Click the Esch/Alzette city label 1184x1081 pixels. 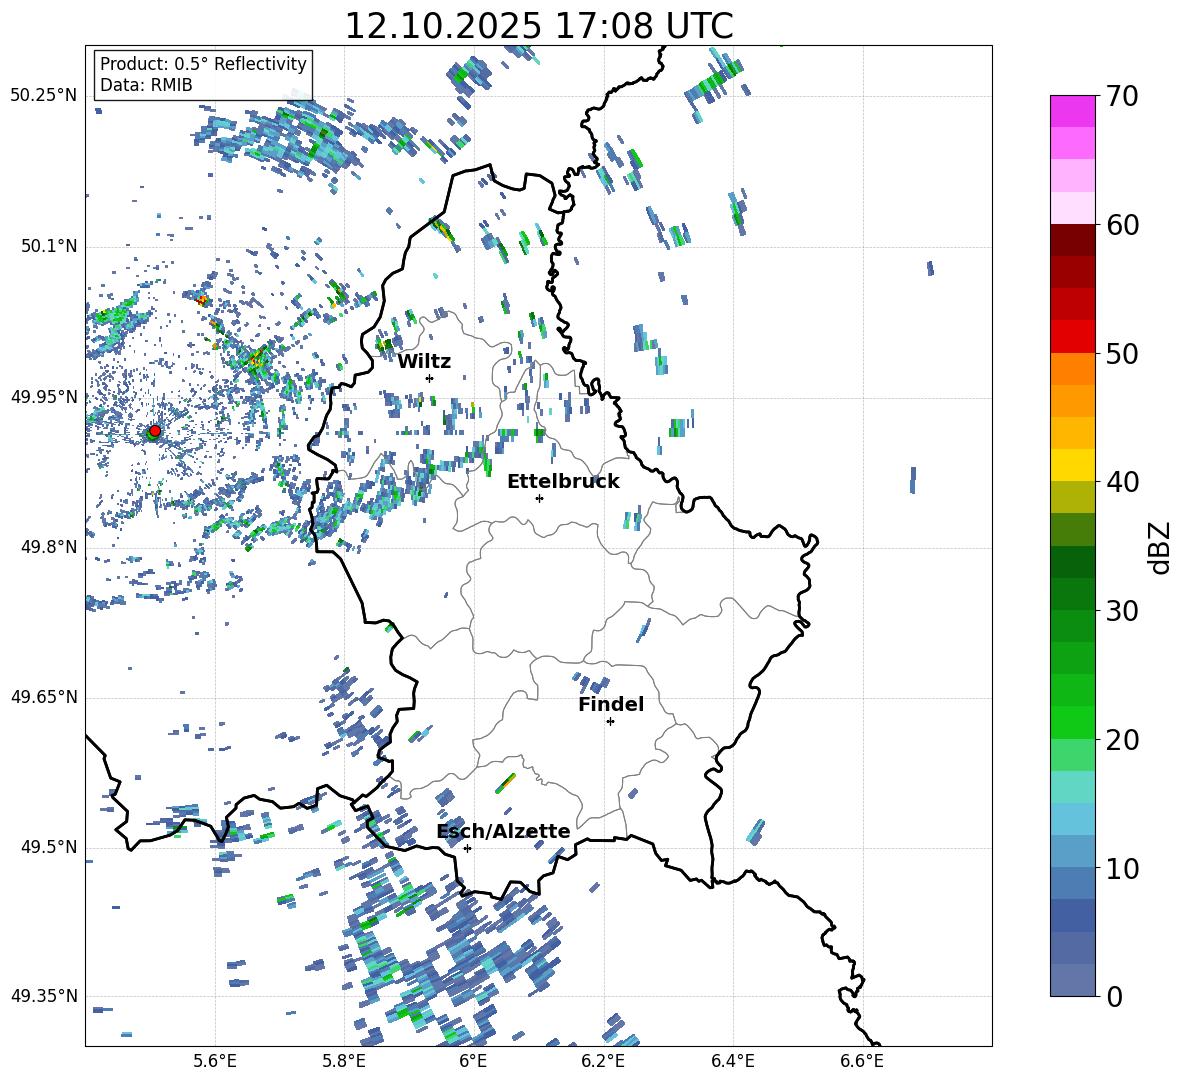(x=504, y=831)
